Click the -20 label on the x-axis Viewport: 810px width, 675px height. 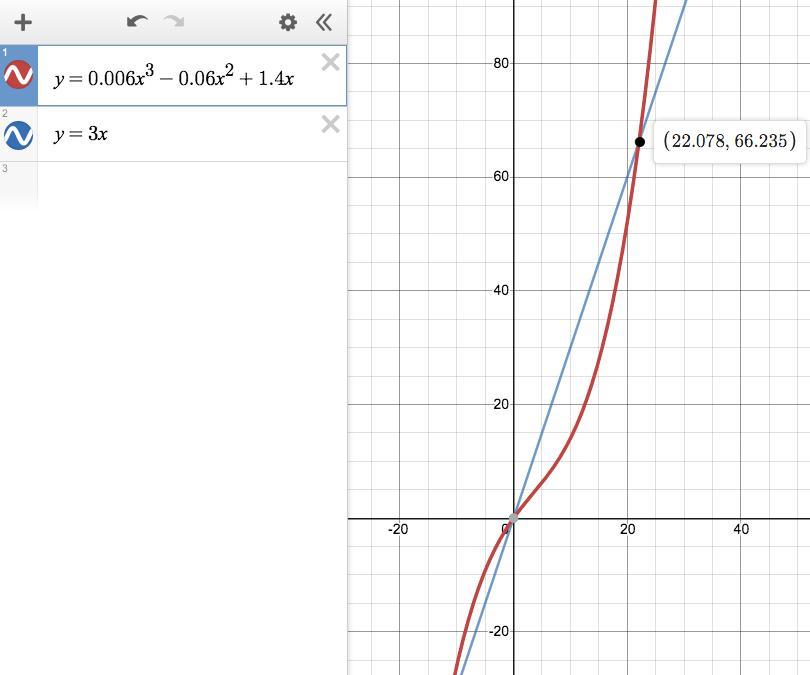coord(398,529)
